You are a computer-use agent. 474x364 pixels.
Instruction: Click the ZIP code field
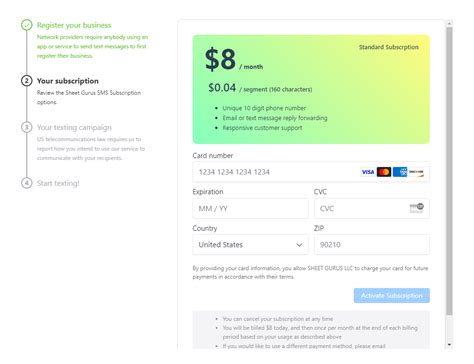[372, 245]
